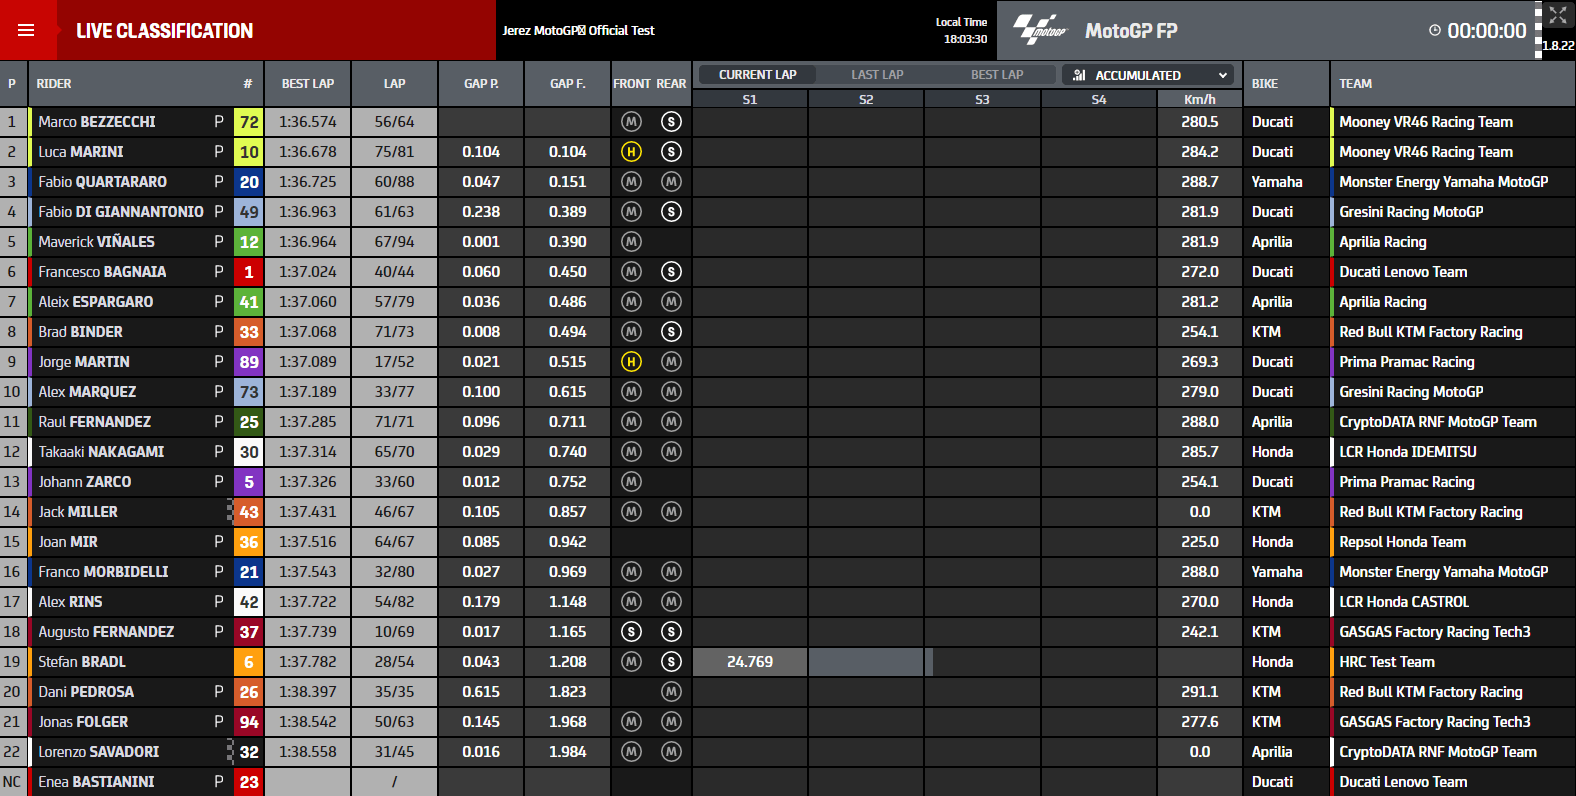Switch to BEST LAP tab

[x=997, y=75]
